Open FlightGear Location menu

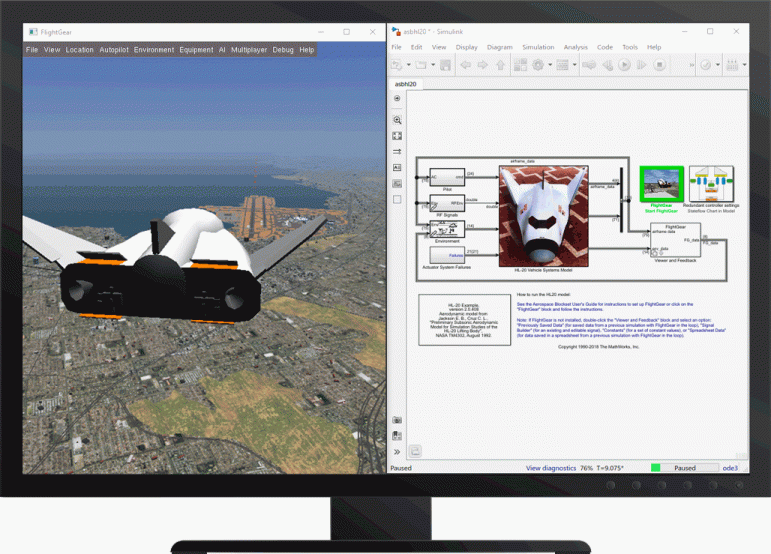(79, 50)
